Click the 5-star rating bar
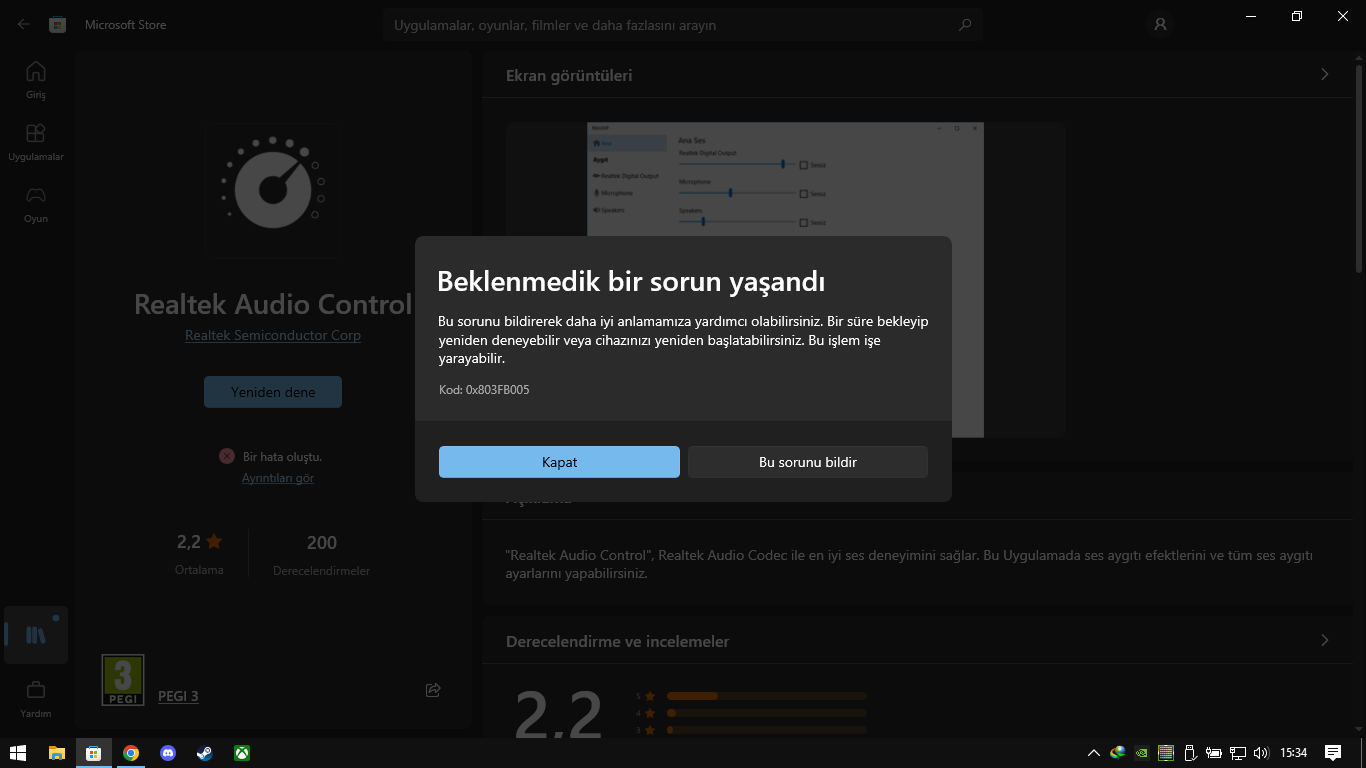The height and width of the screenshot is (768, 1366). (766, 696)
